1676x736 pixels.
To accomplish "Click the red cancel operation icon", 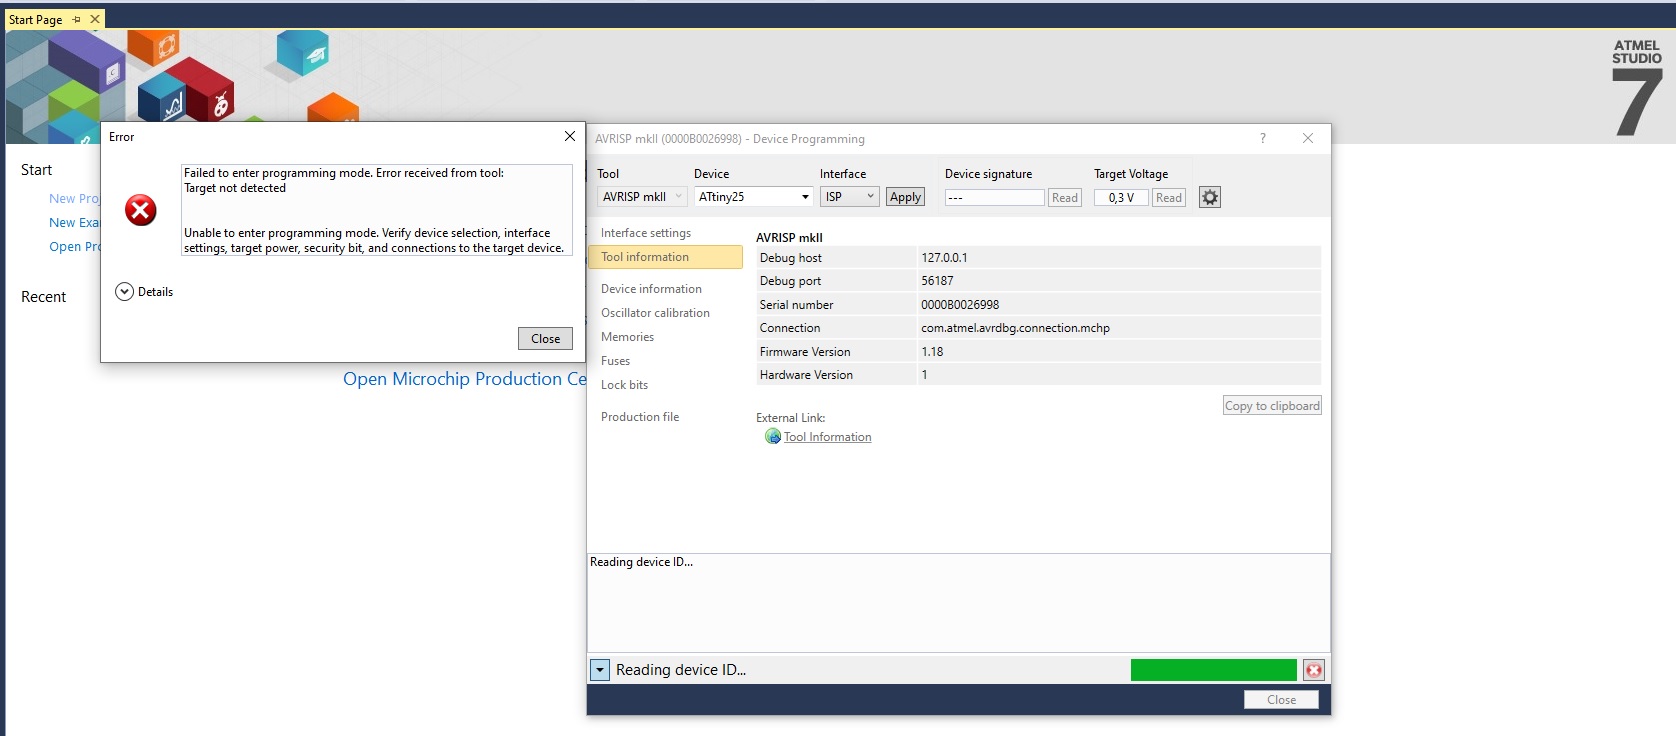I will click(x=1314, y=670).
